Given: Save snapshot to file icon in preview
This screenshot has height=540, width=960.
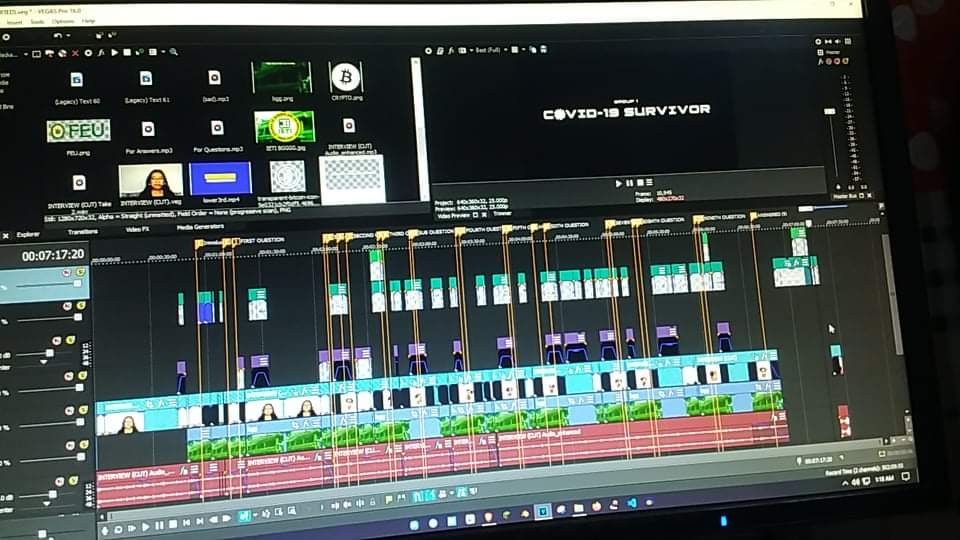Looking at the screenshot, I should (544, 50).
